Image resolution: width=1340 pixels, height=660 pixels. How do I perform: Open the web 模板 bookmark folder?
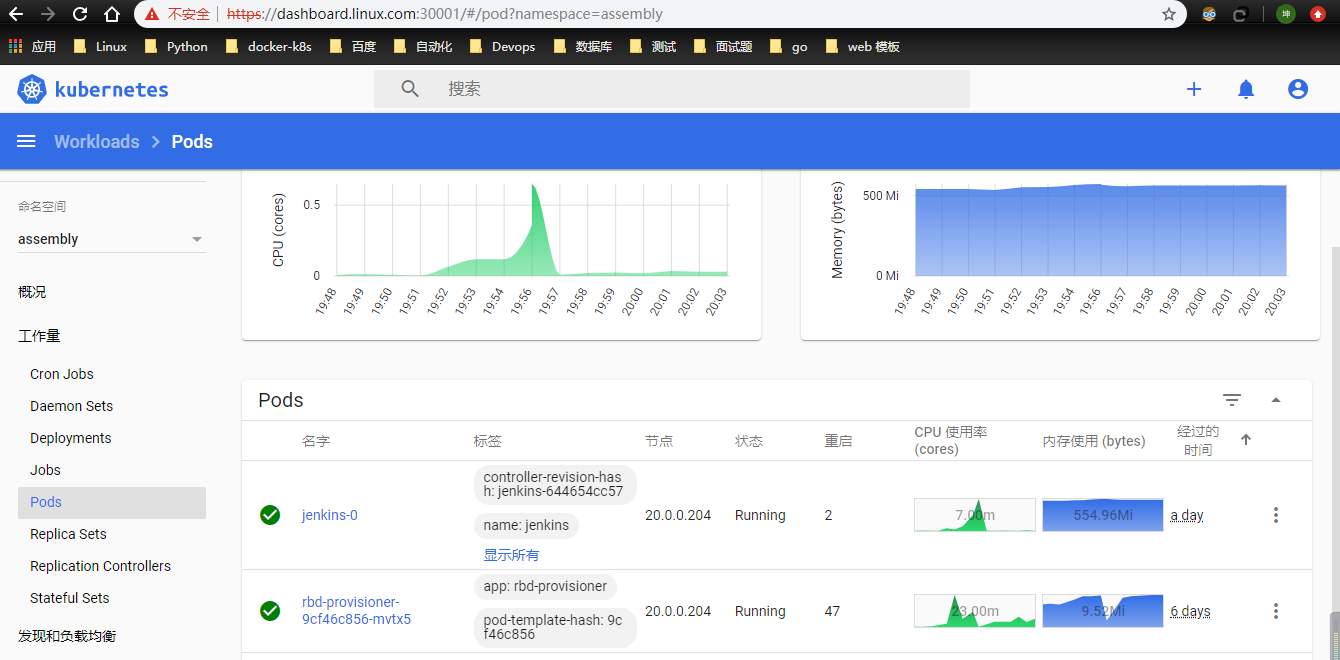[x=863, y=46]
